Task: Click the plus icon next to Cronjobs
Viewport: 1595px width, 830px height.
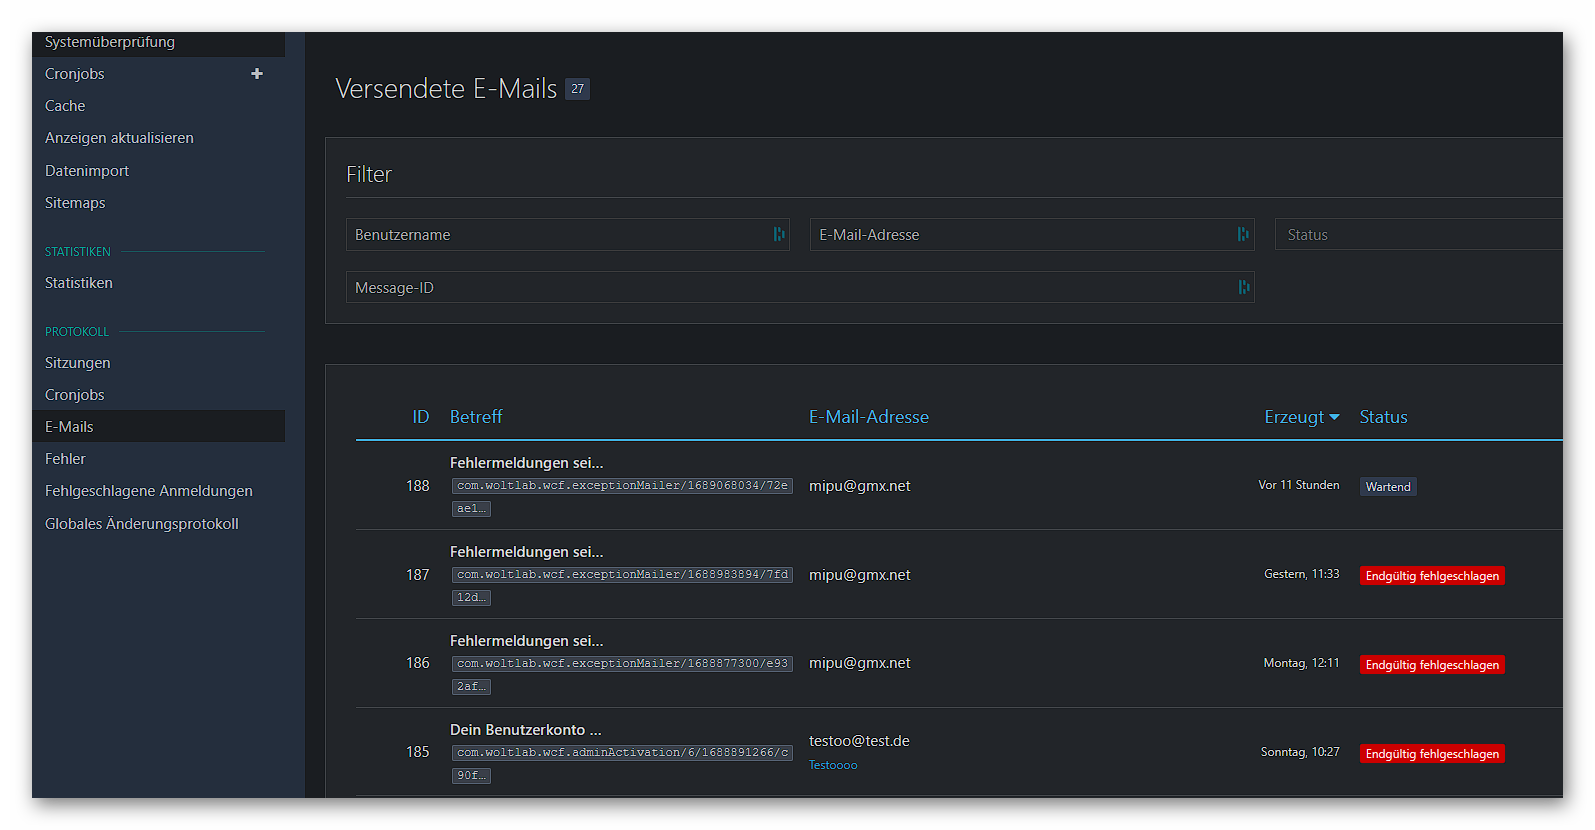Action: (x=257, y=74)
